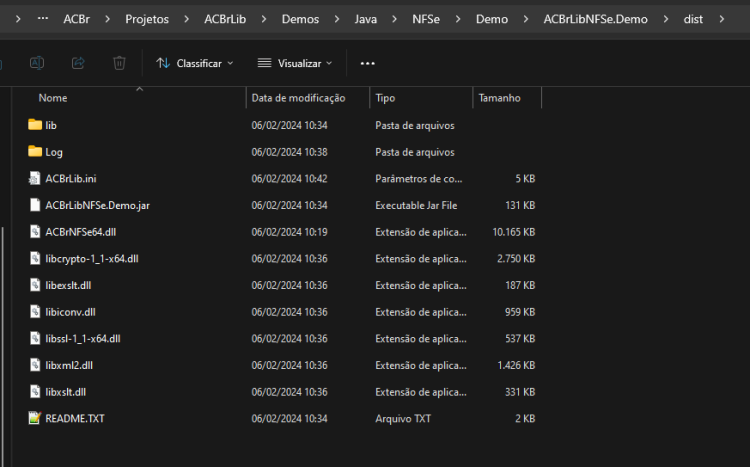This screenshot has height=467, width=750.
Task: Select the lib folder icon
Action: coord(35,125)
